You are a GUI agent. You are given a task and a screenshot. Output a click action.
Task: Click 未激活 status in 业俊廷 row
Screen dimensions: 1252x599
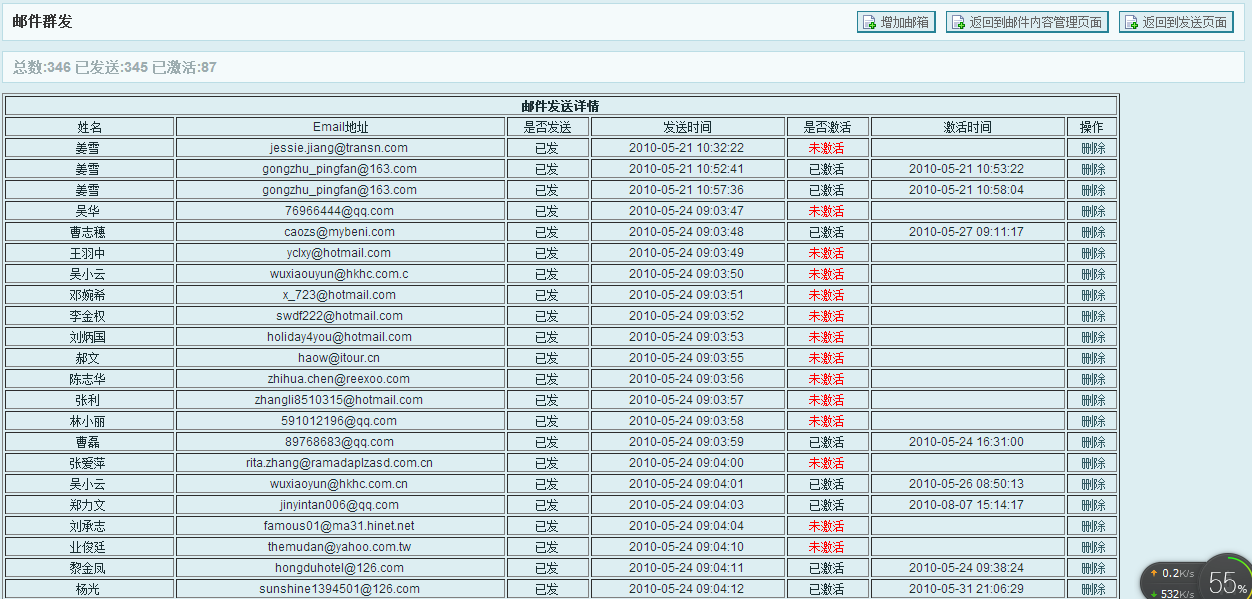click(x=827, y=547)
